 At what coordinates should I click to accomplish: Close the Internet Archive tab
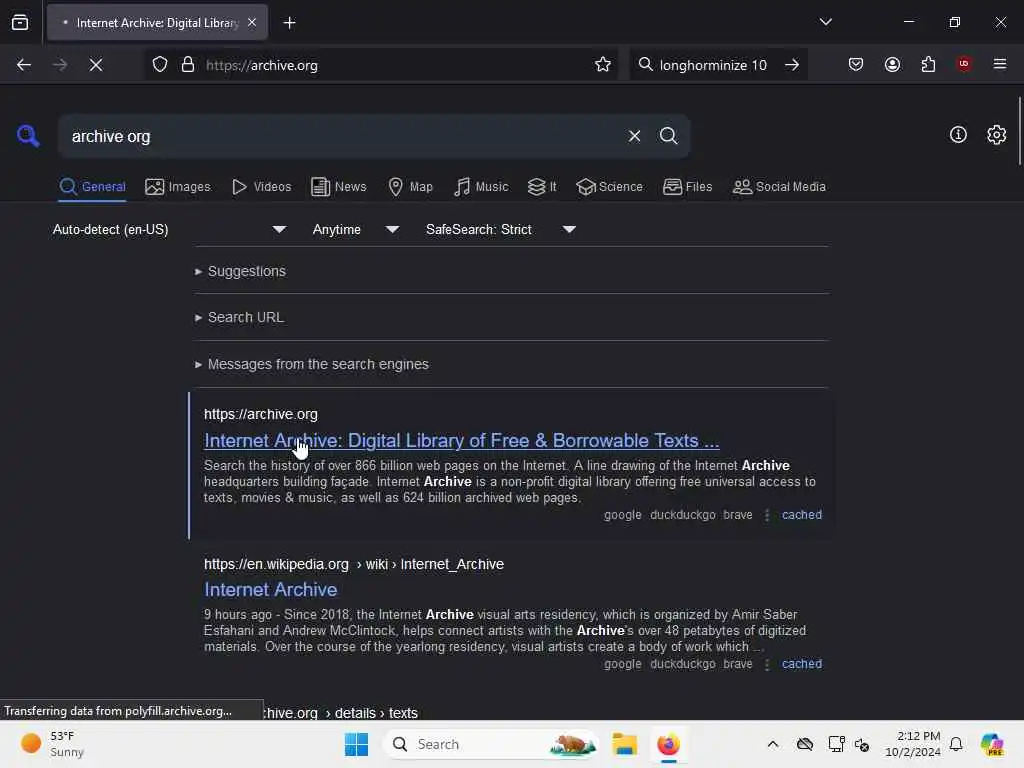(x=252, y=23)
